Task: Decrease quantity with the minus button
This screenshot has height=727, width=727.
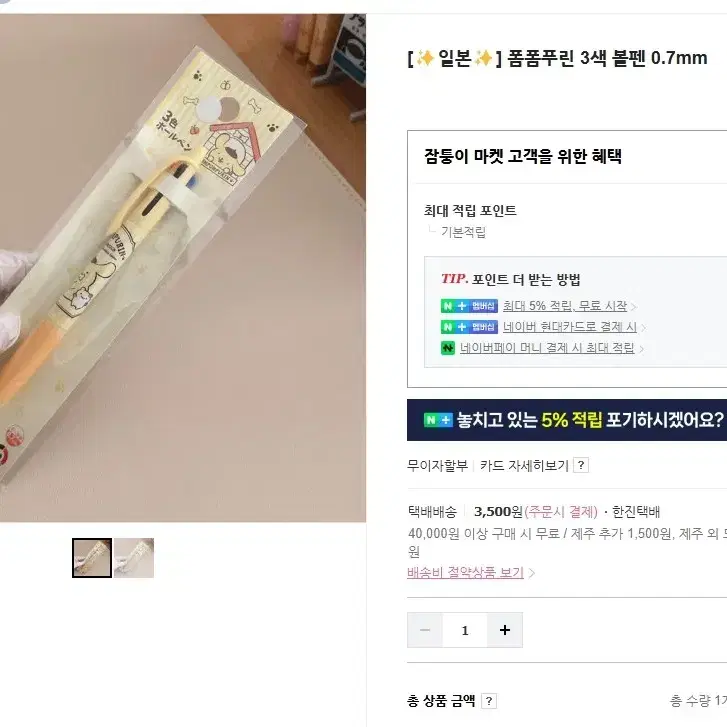Action: tap(425, 630)
